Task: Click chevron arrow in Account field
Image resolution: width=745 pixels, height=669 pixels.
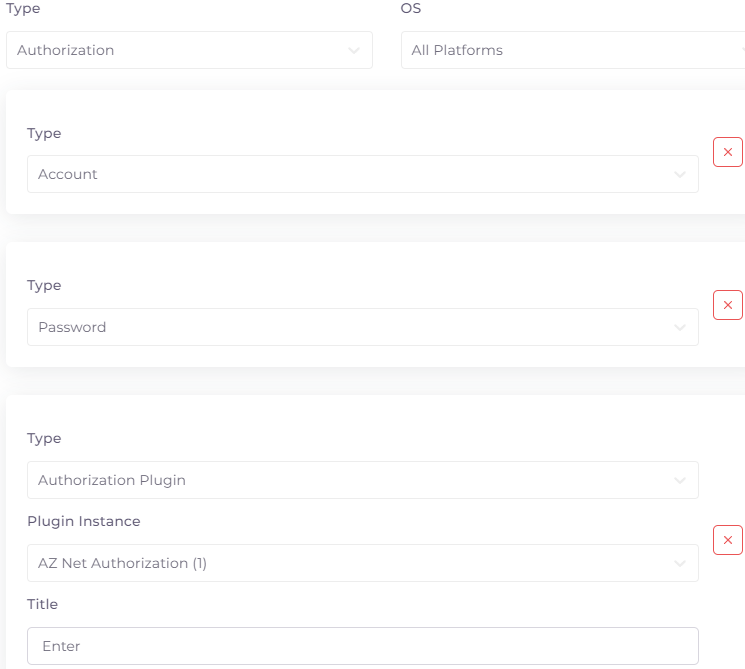Action: click(679, 174)
